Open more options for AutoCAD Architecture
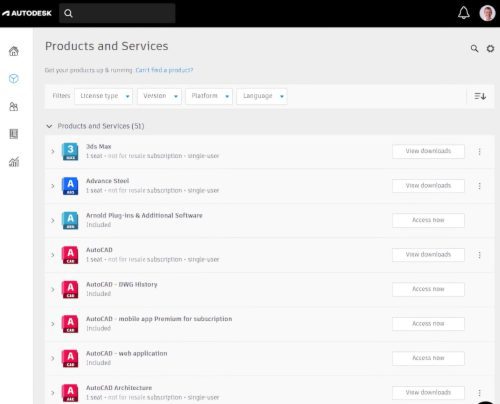The image size is (500, 404). tap(479, 393)
